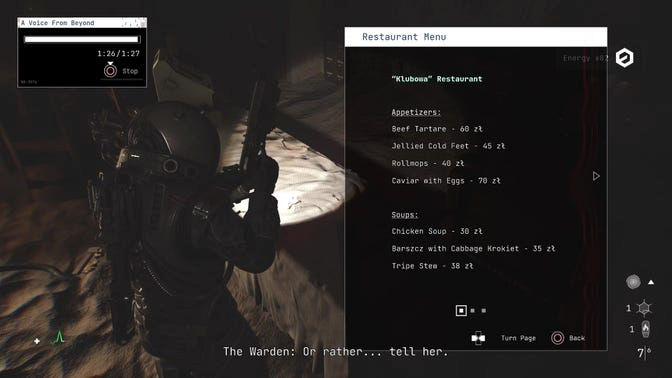Click the white health cross icon
Viewport: 672px width, 378px height.
tap(37, 341)
